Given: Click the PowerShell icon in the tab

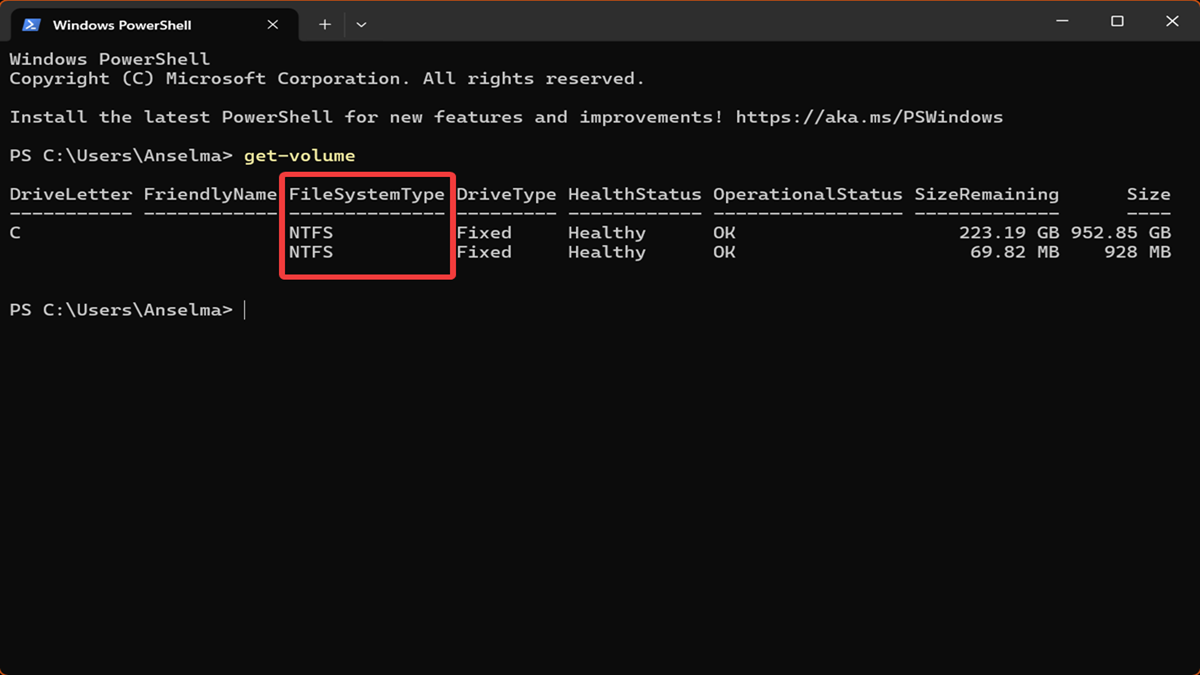Looking at the screenshot, I should coord(31,24).
